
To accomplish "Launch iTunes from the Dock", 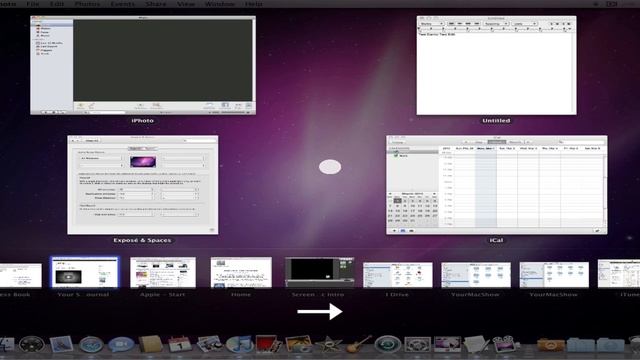I will [239, 344].
